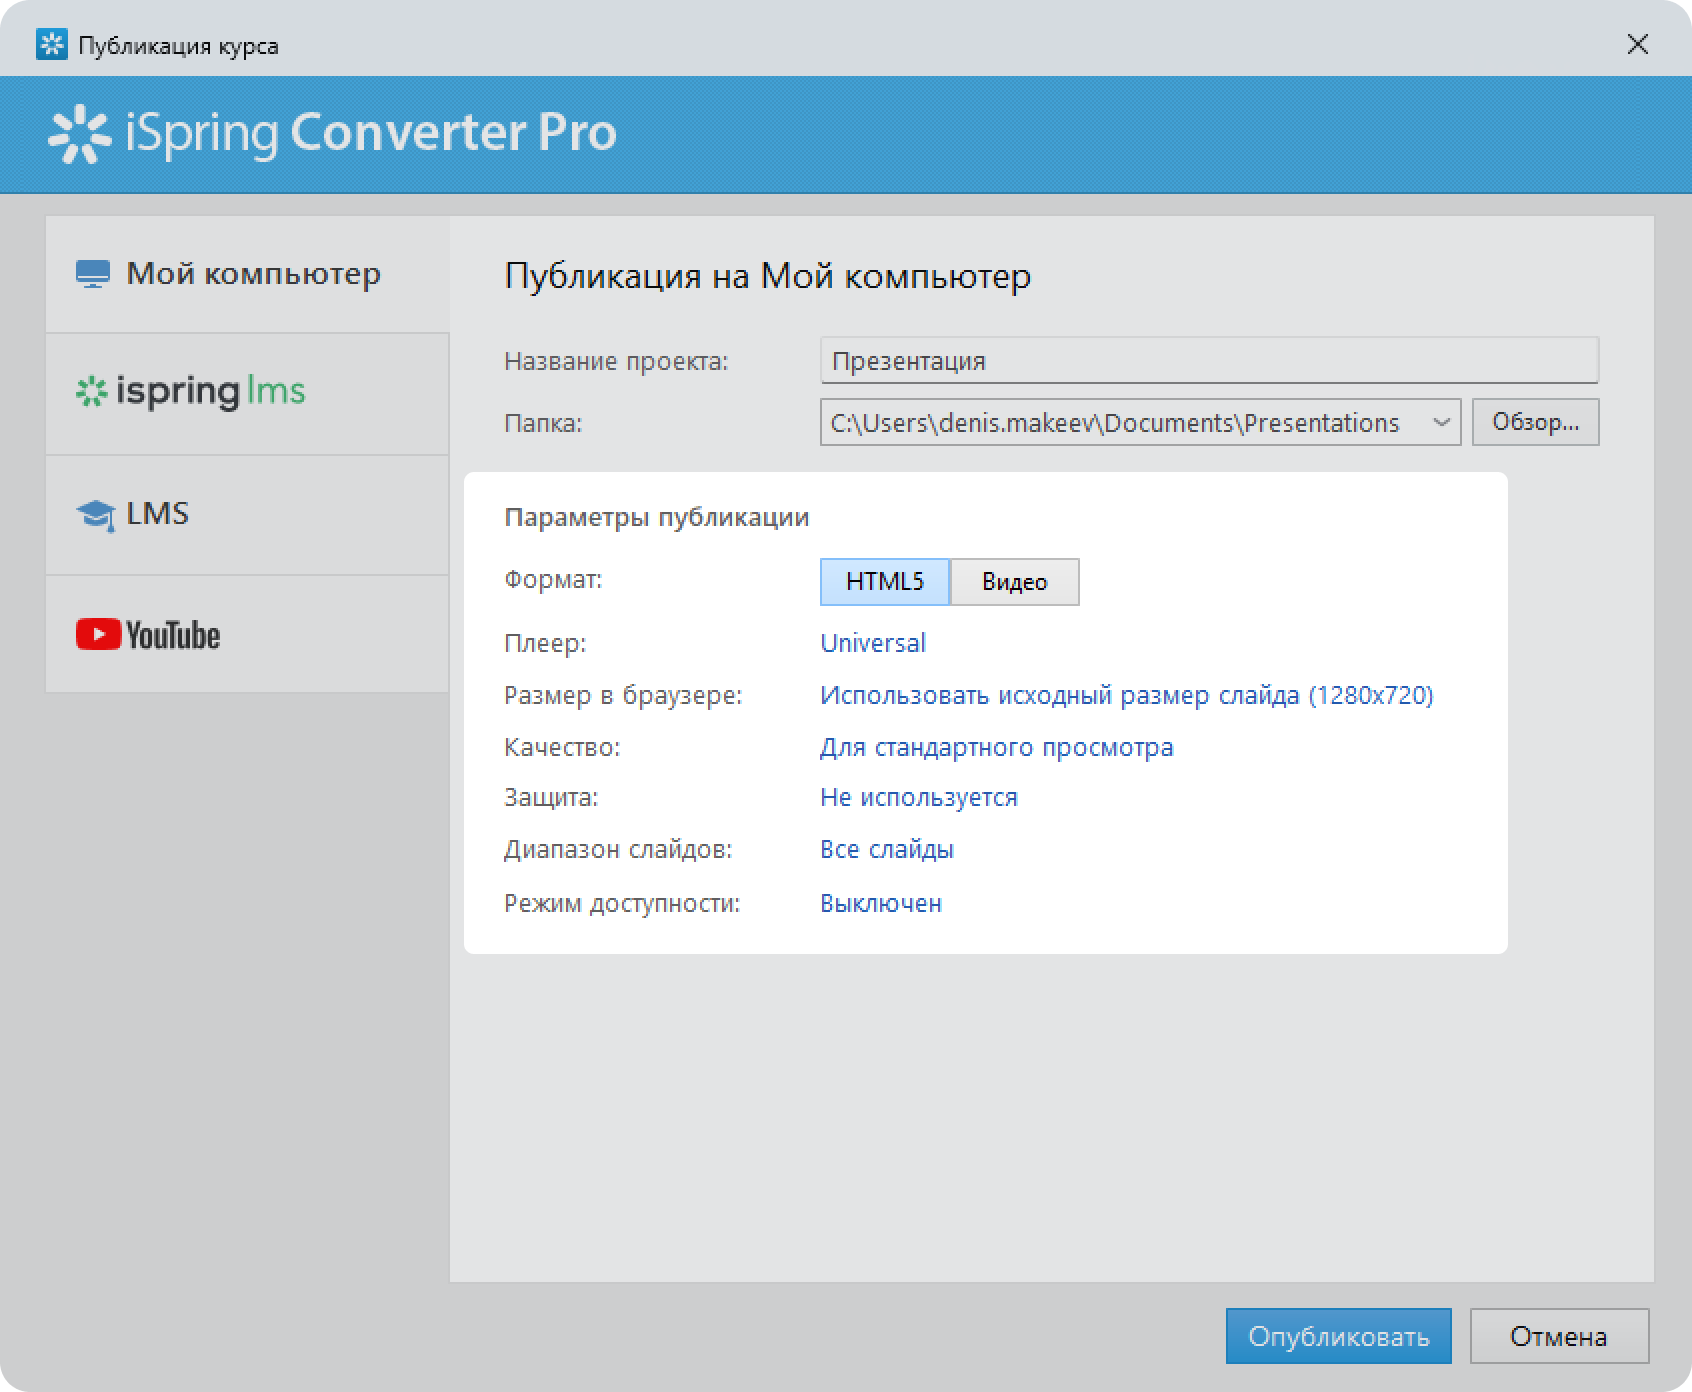Click the Публикация на Мой компьютер heading

click(x=767, y=276)
